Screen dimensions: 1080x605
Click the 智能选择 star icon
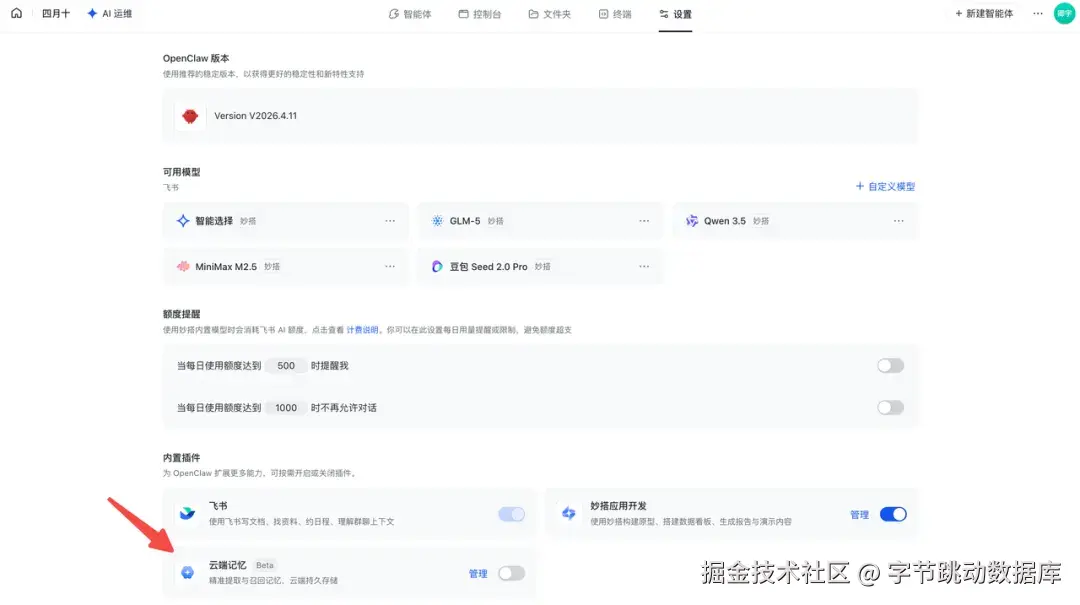[183, 221]
